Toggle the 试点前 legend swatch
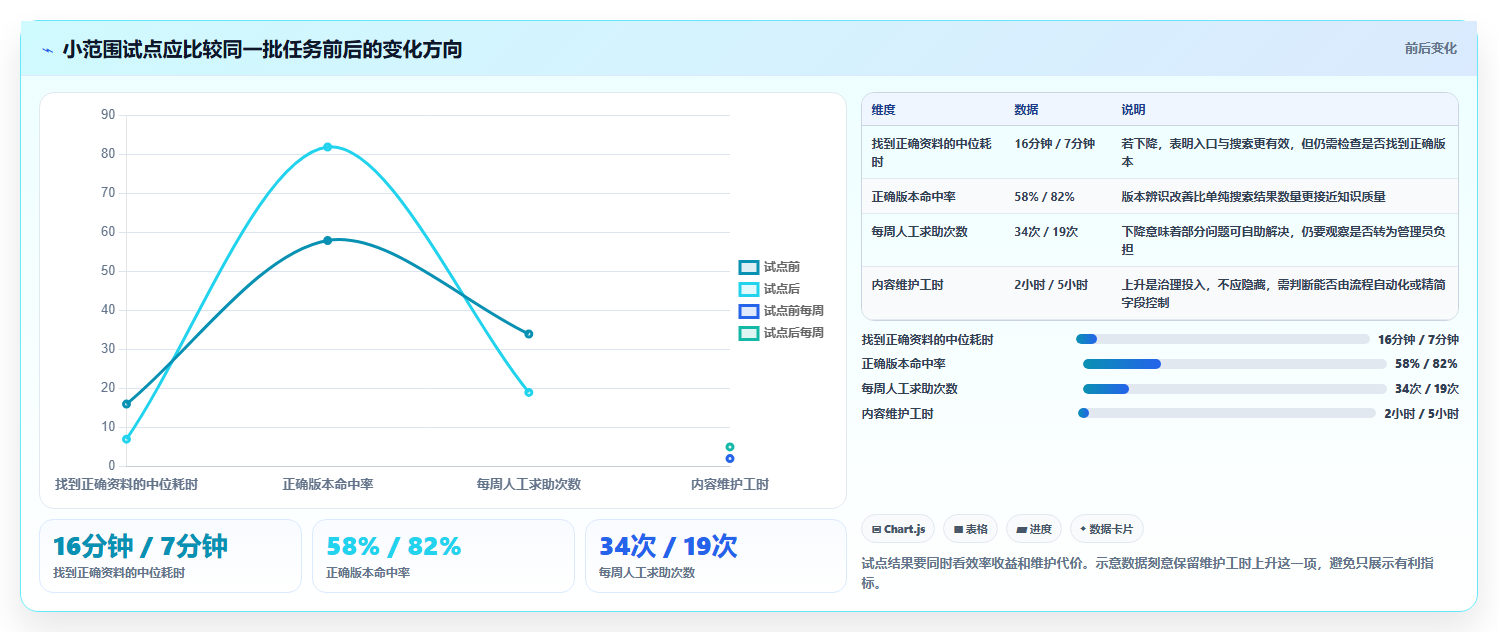This screenshot has height=632, width=1498. point(749,267)
